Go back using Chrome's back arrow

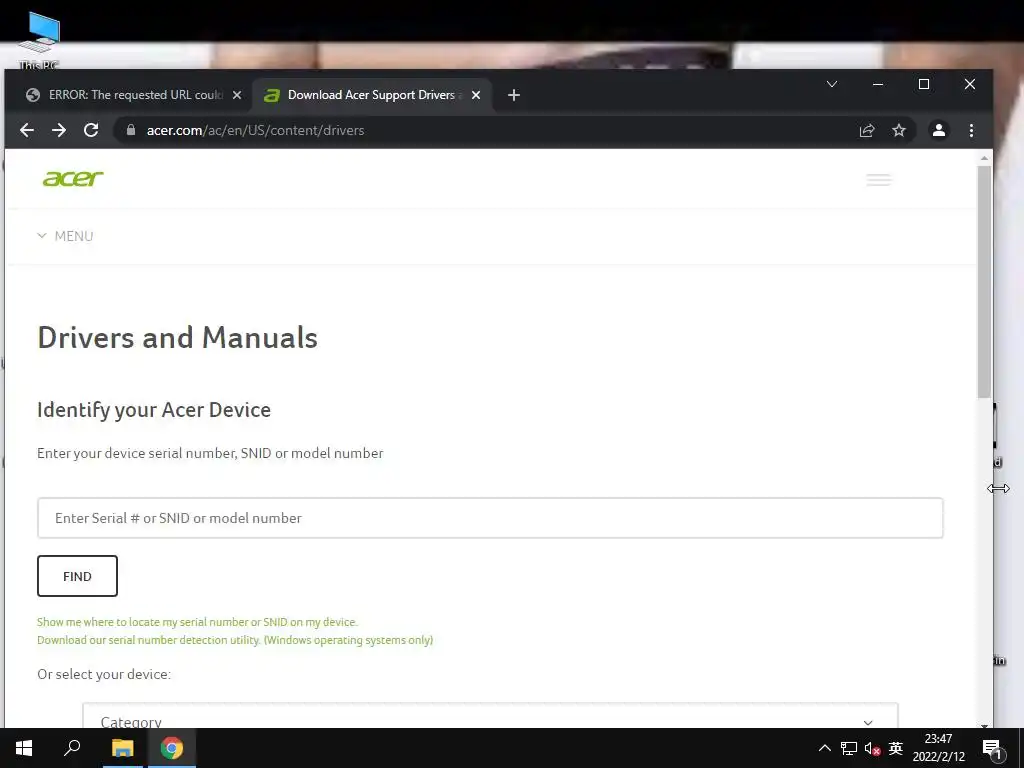click(x=27, y=130)
